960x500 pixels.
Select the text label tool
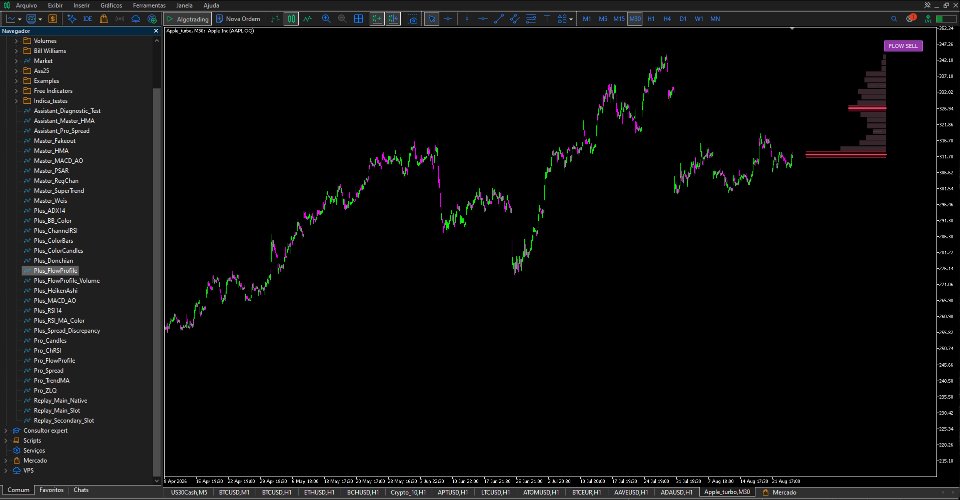[547, 19]
